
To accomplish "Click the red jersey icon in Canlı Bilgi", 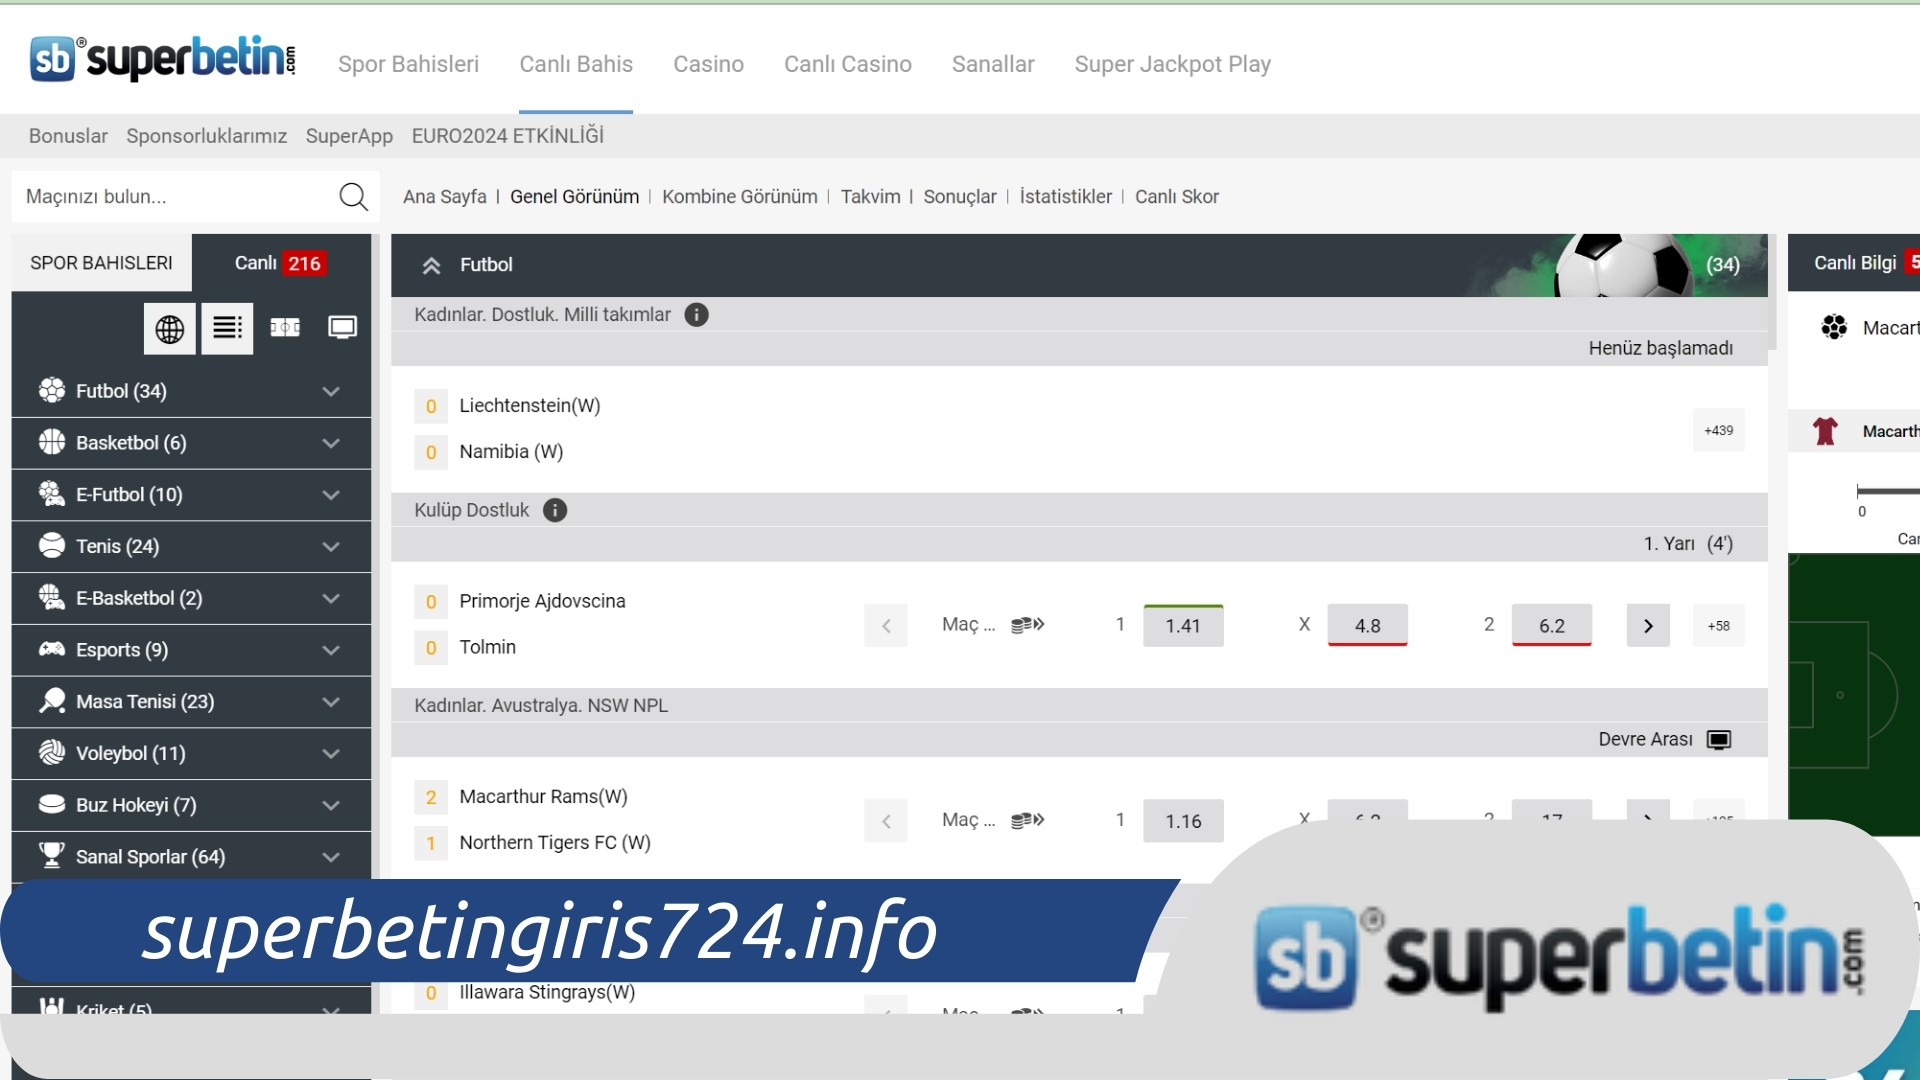I will (1825, 431).
